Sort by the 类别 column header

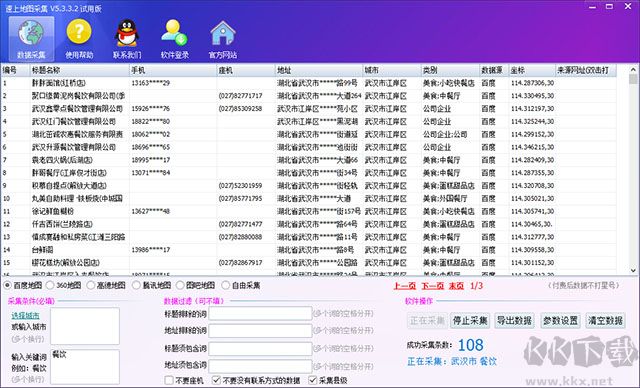click(x=450, y=70)
